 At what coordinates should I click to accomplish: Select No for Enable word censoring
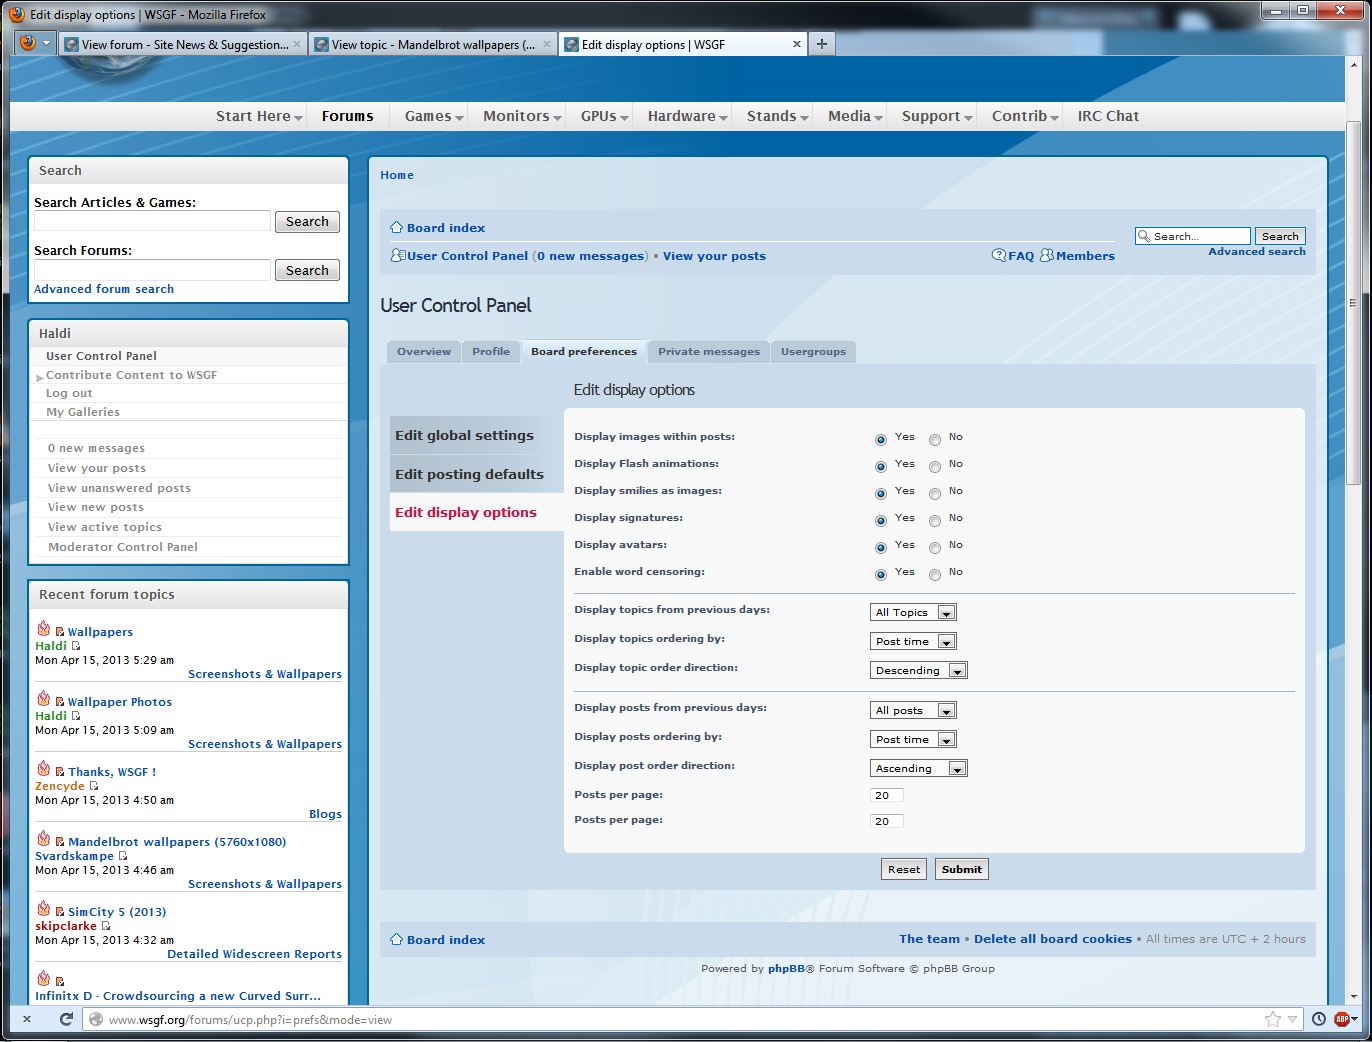tap(935, 575)
